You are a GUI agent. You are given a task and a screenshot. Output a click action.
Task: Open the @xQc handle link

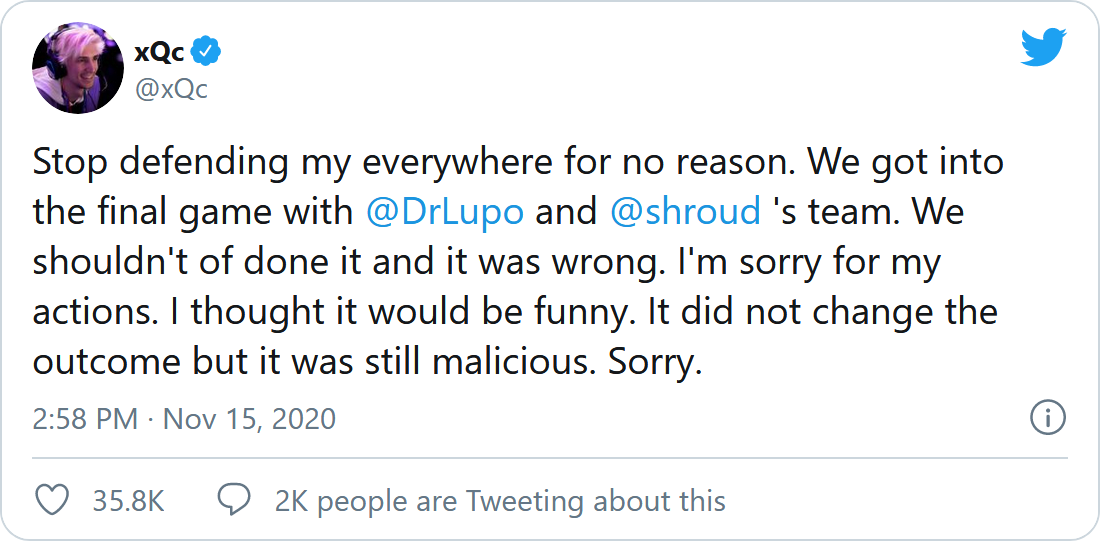(171, 89)
